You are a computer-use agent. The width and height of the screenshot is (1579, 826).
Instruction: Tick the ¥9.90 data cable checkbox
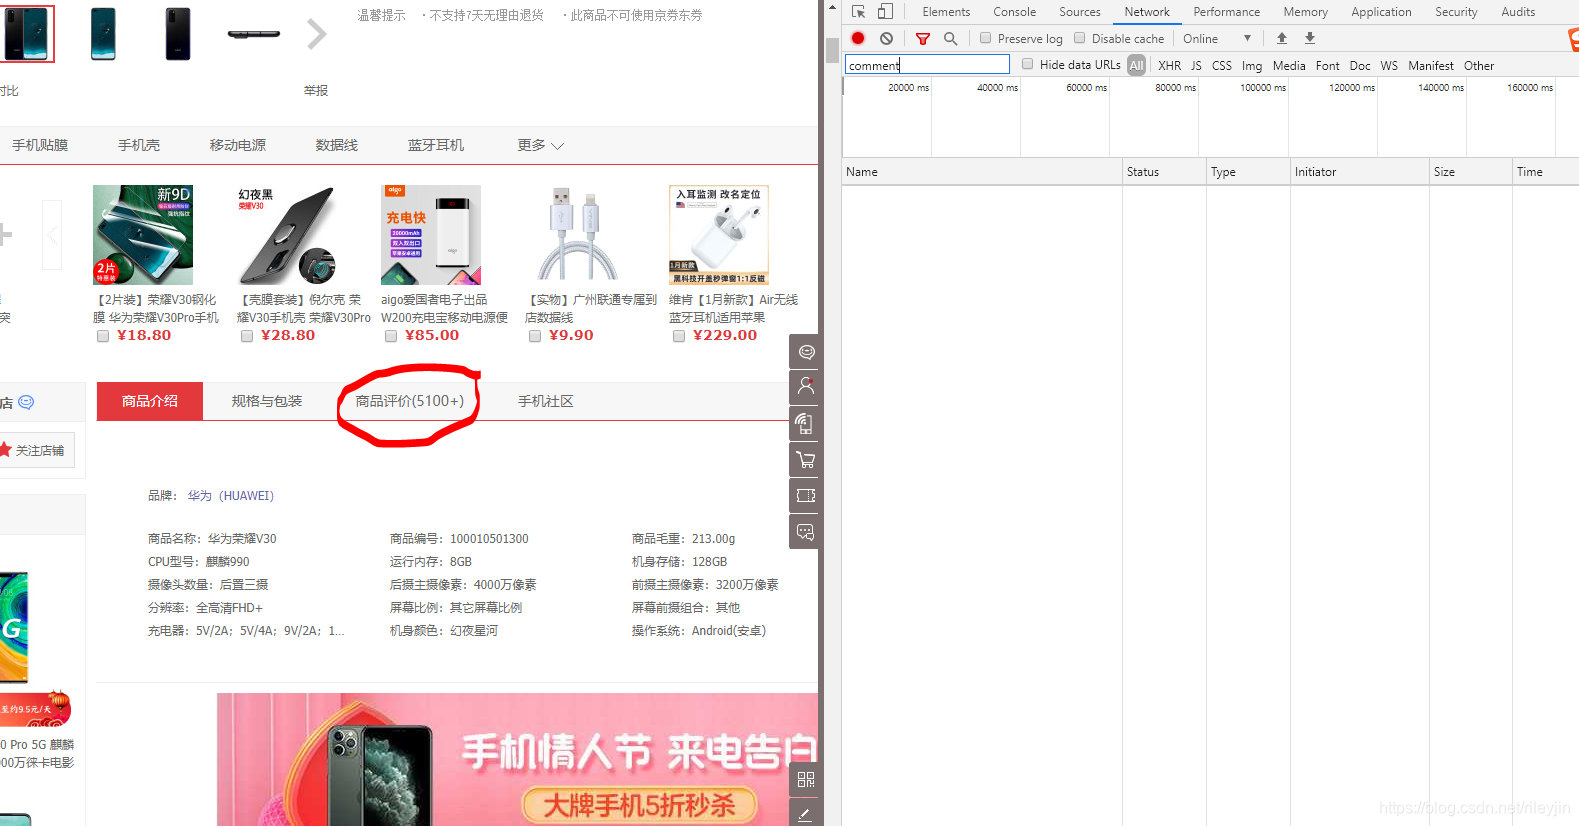(x=535, y=336)
